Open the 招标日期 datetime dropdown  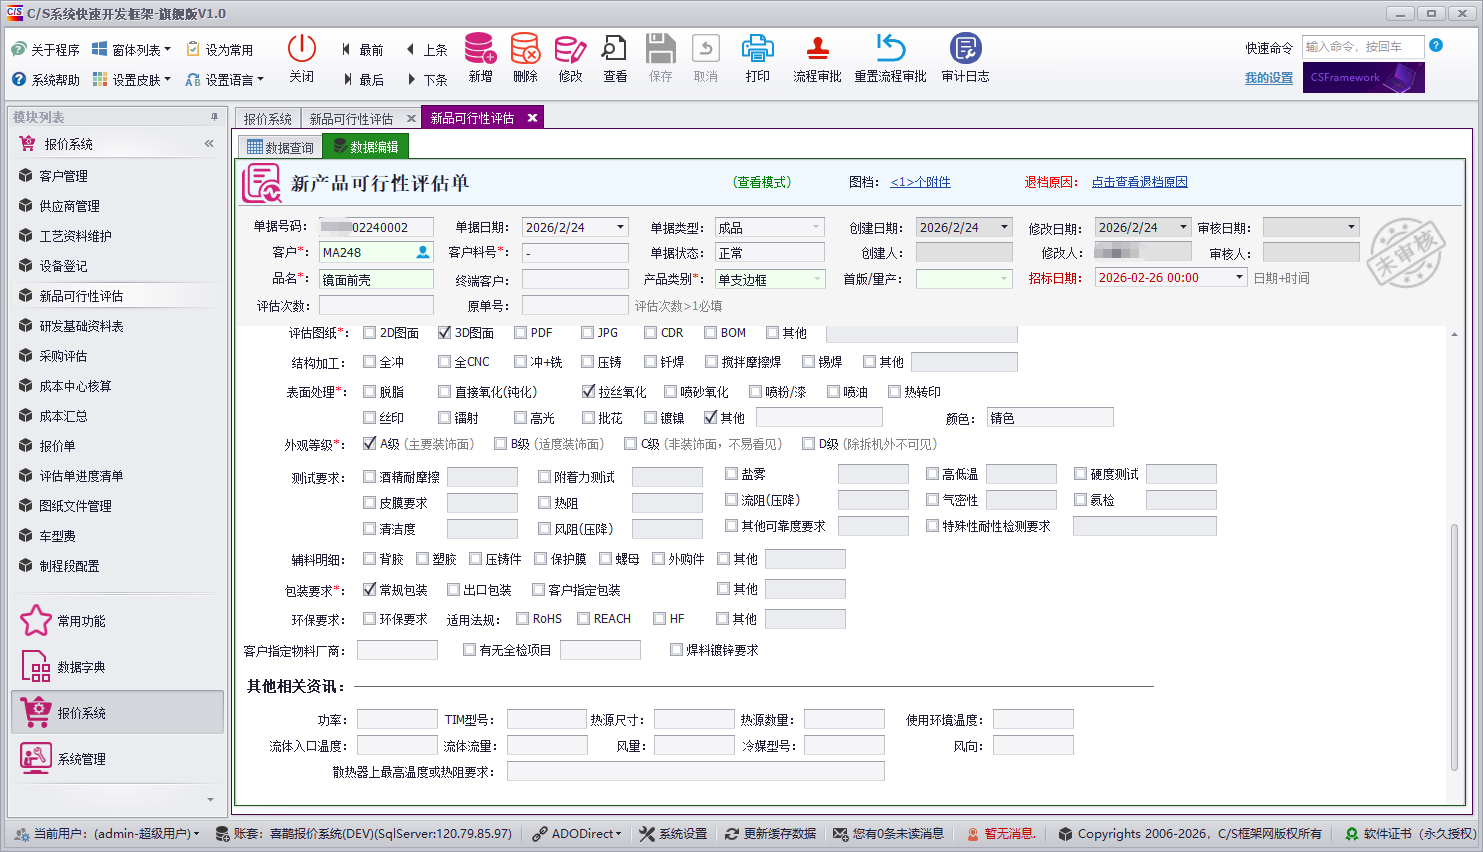(1240, 277)
